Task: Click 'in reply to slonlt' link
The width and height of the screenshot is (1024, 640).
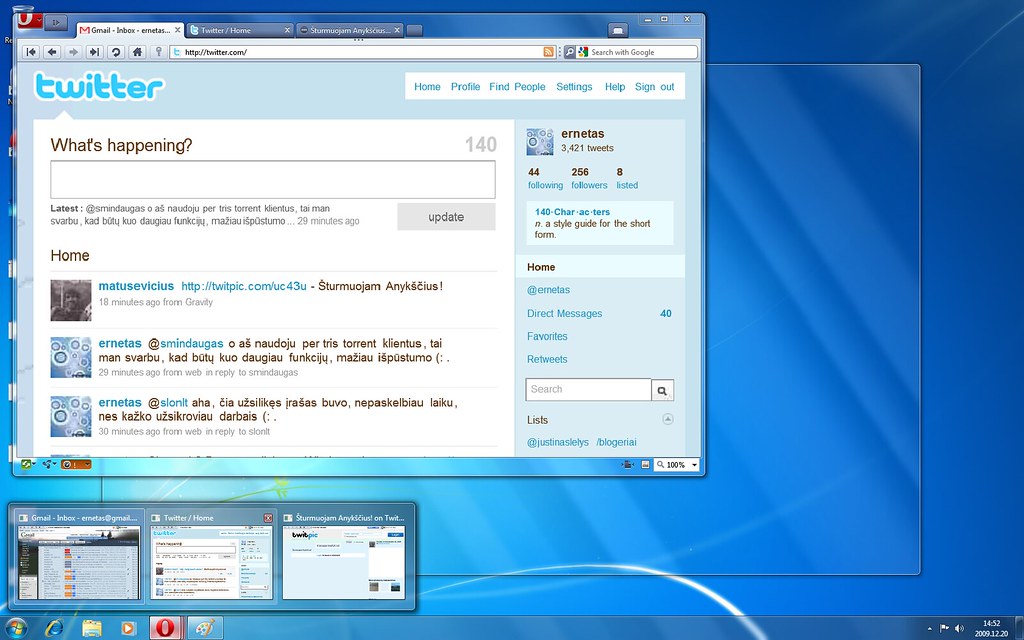Action: tap(238, 432)
